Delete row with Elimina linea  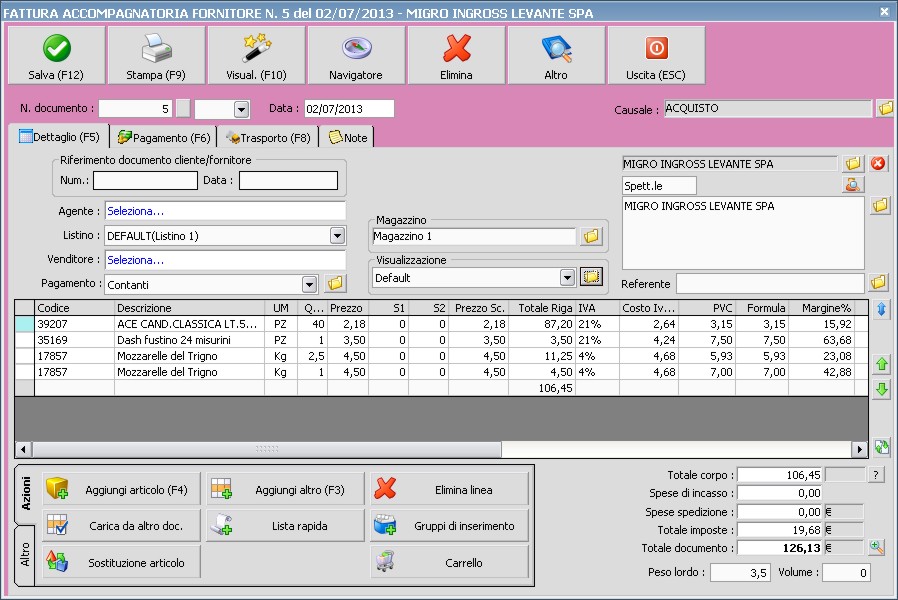click(x=450, y=490)
